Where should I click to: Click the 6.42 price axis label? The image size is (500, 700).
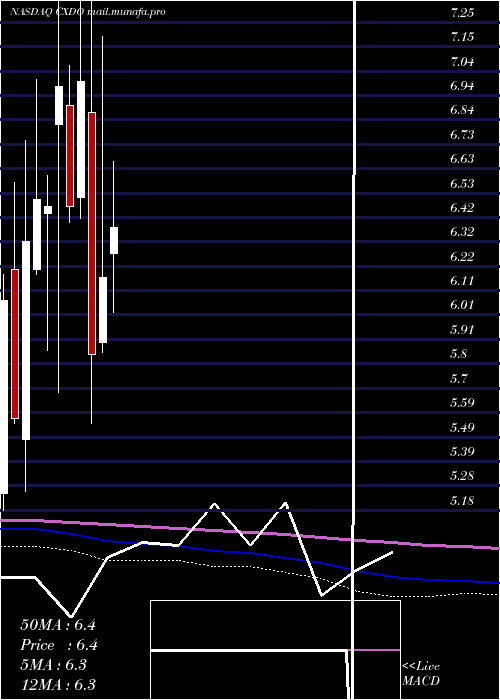[462, 208]
